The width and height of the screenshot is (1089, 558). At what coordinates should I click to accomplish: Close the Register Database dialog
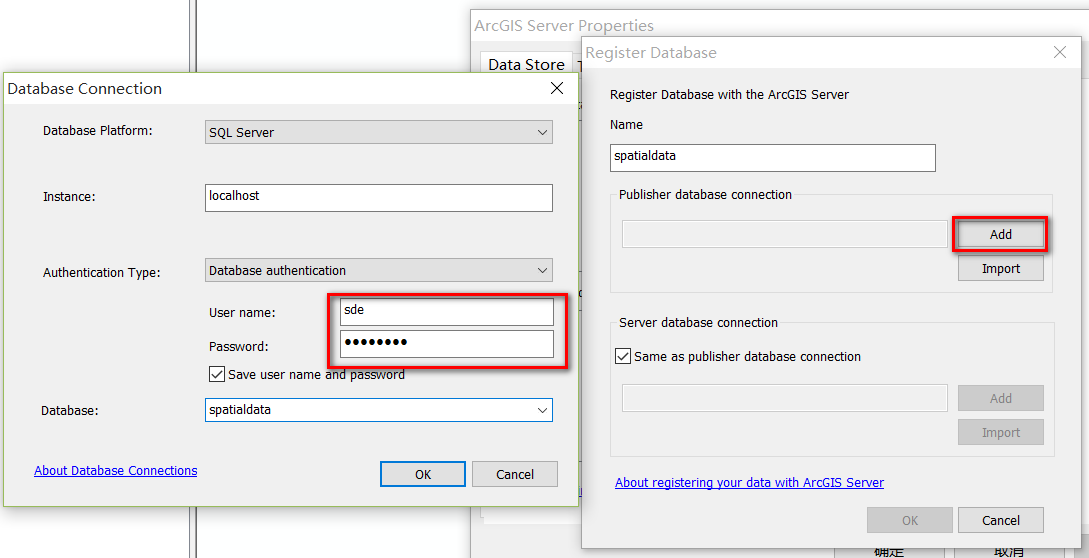(1060, 52)
